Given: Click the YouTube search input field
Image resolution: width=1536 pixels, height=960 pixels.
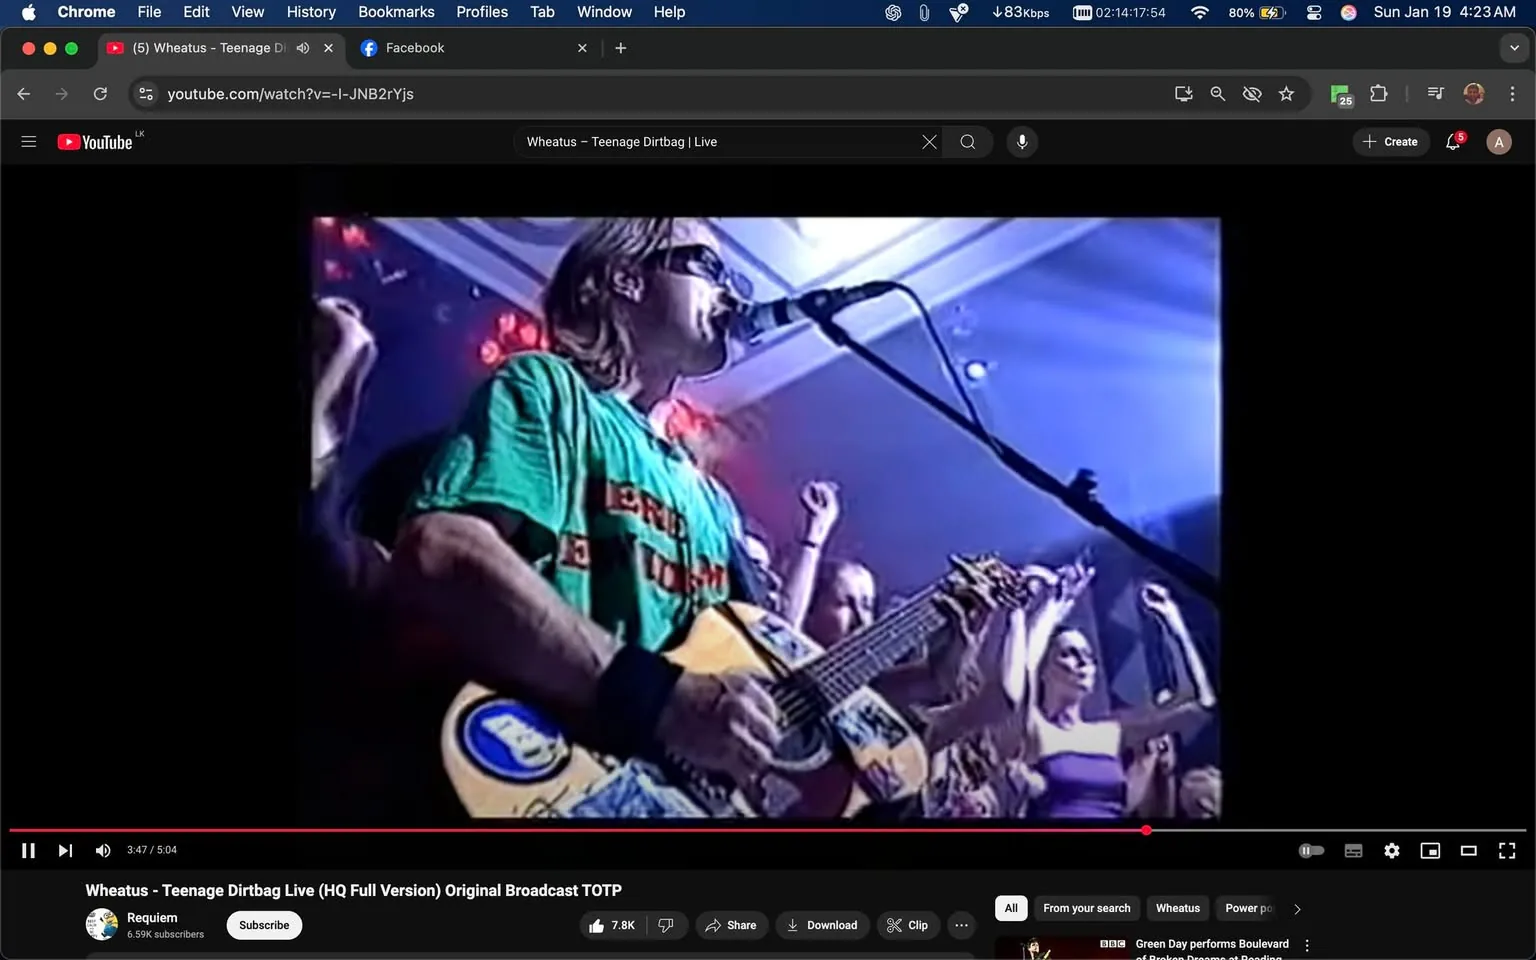Looking at the screenshot, I should 720,142.
